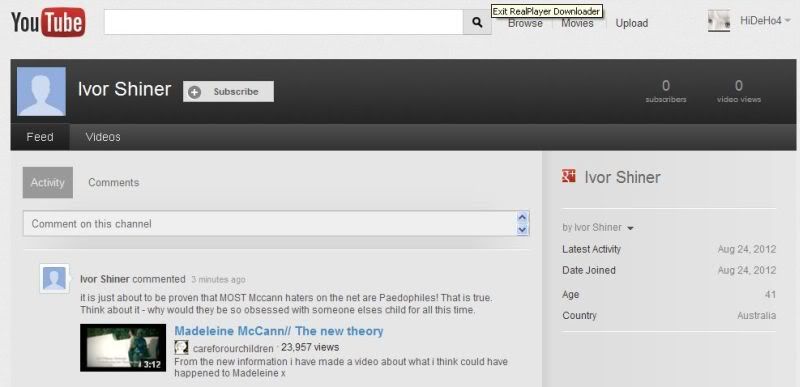
Task: Click the 'Comment on this channel' box
Action: pos(276,224)
